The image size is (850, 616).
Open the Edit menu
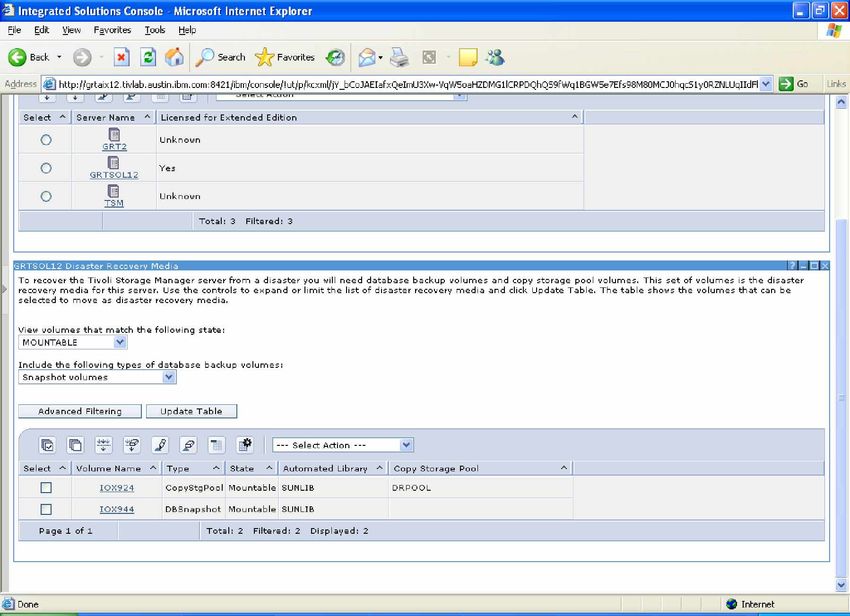pos(41,30)
